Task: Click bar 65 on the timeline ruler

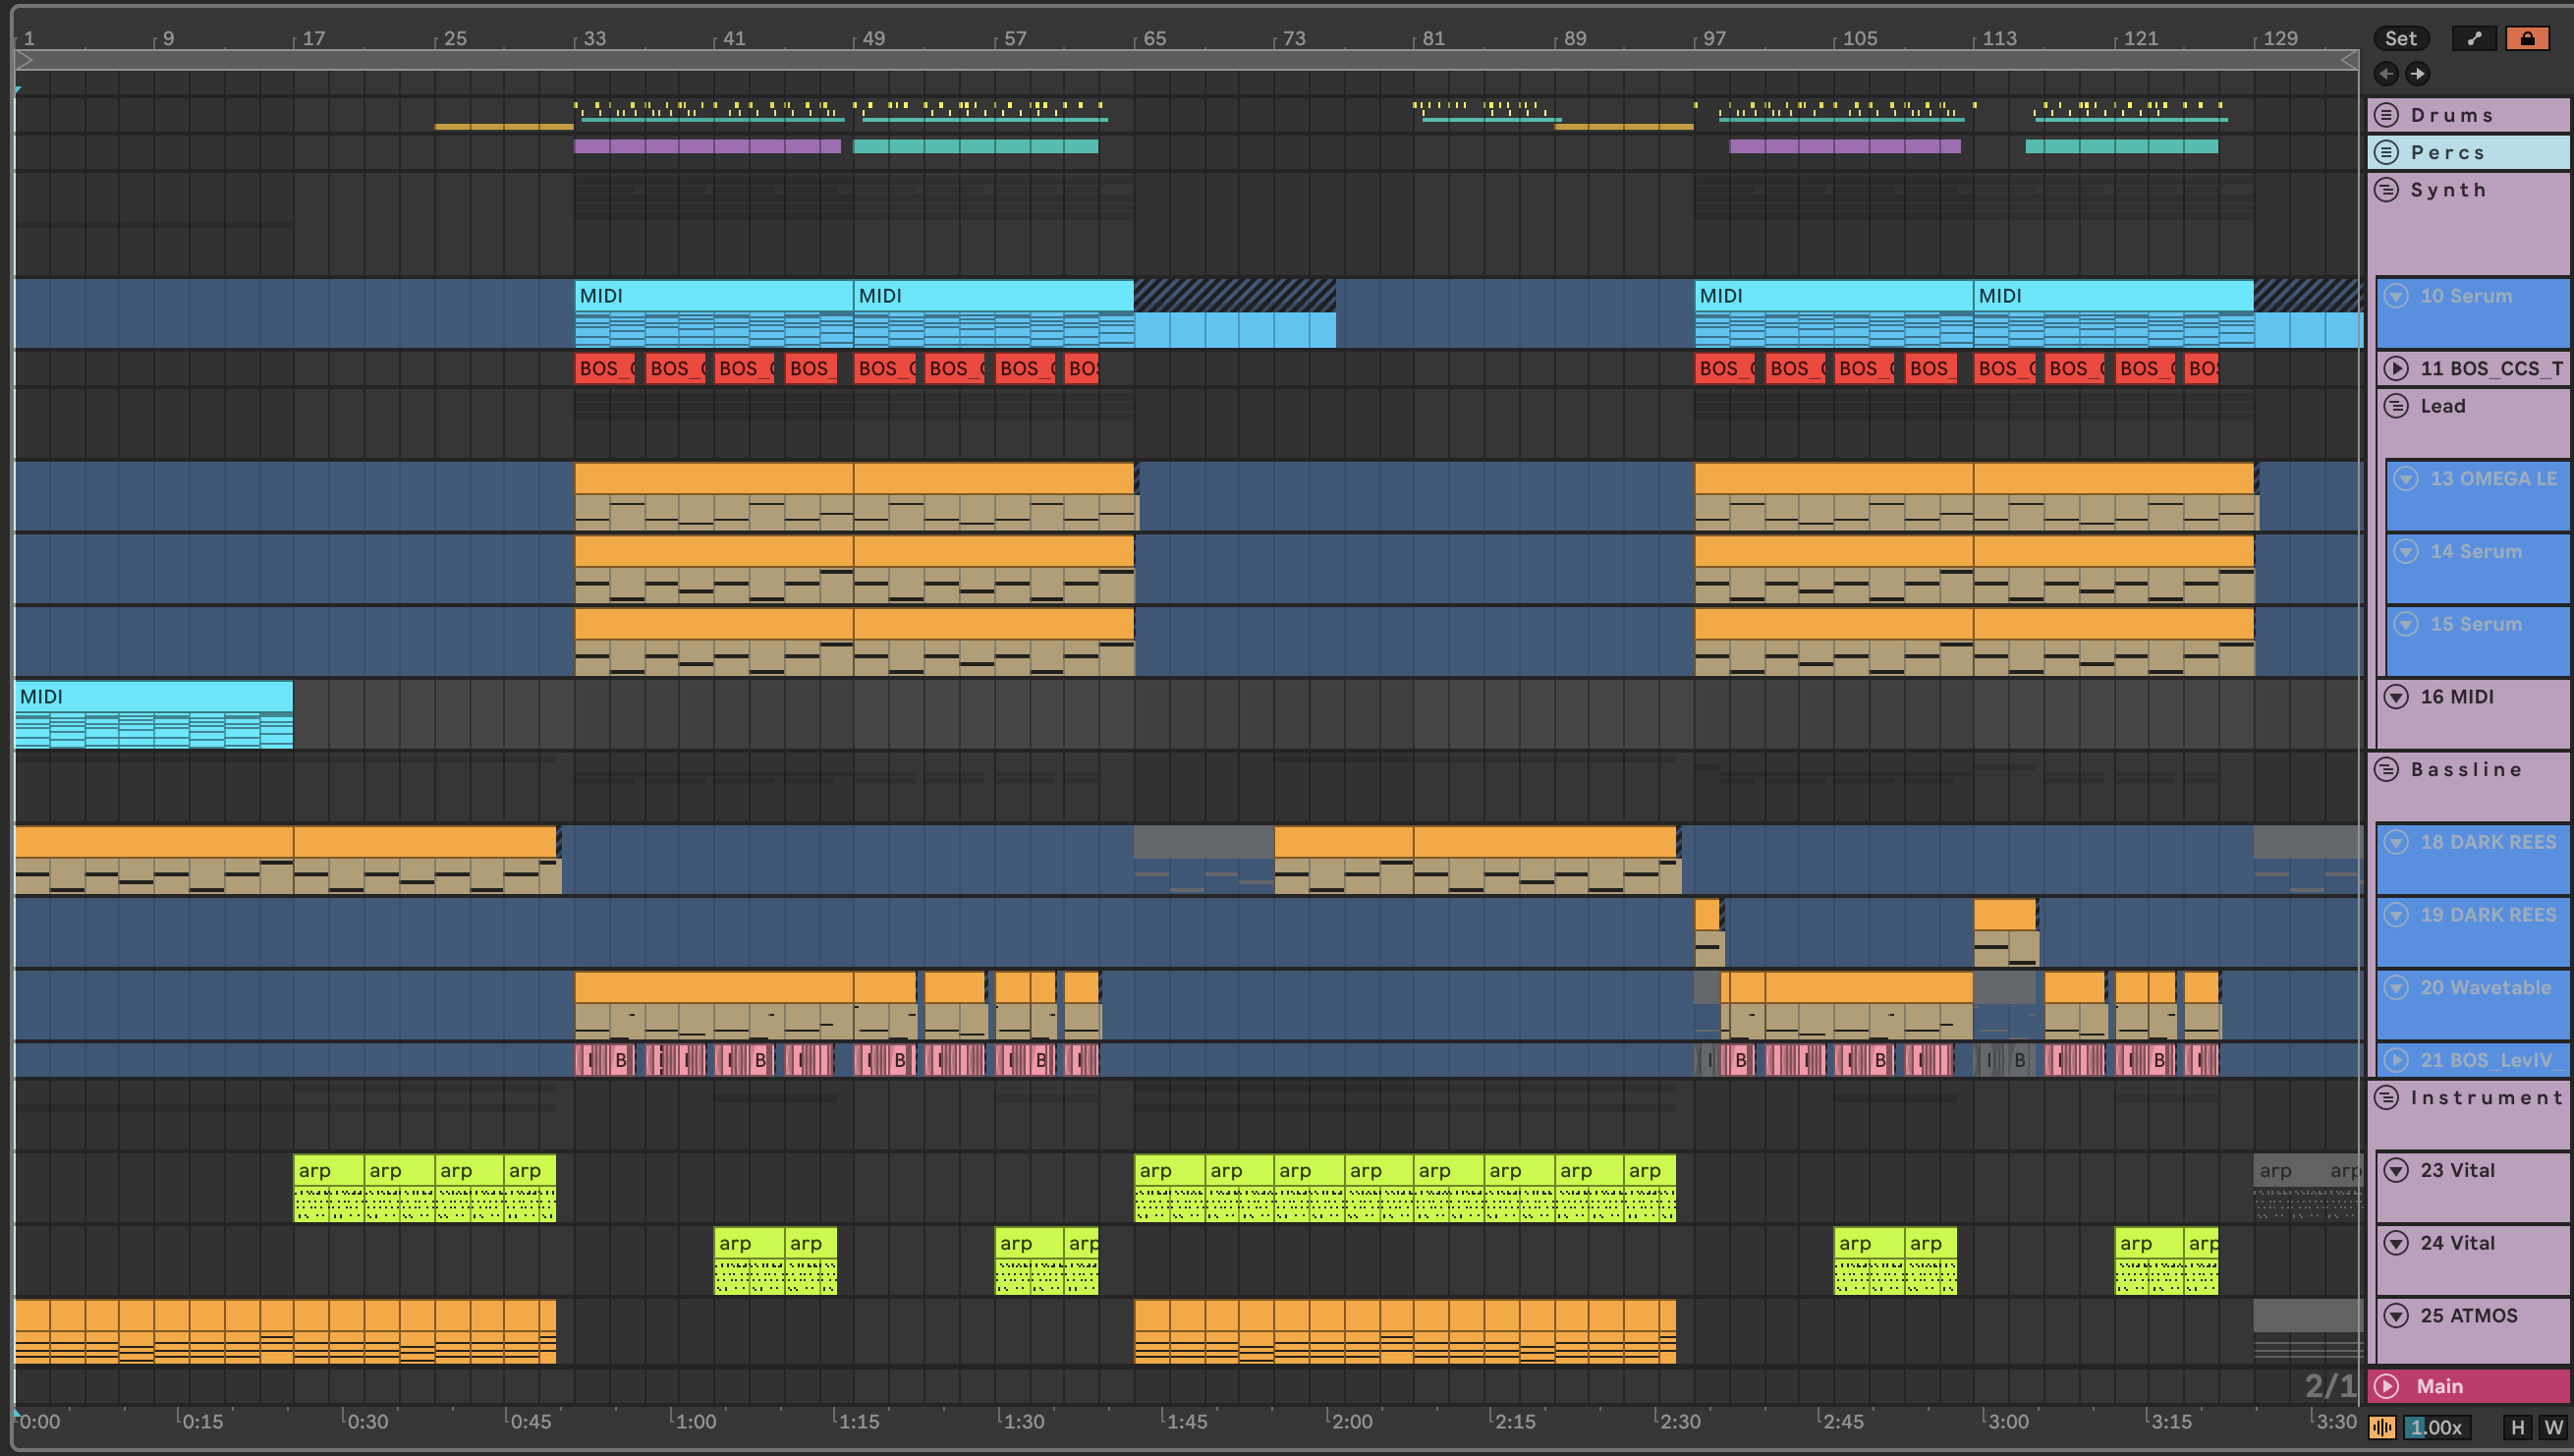Action: pyautogui.click(x=1154, y=38)
